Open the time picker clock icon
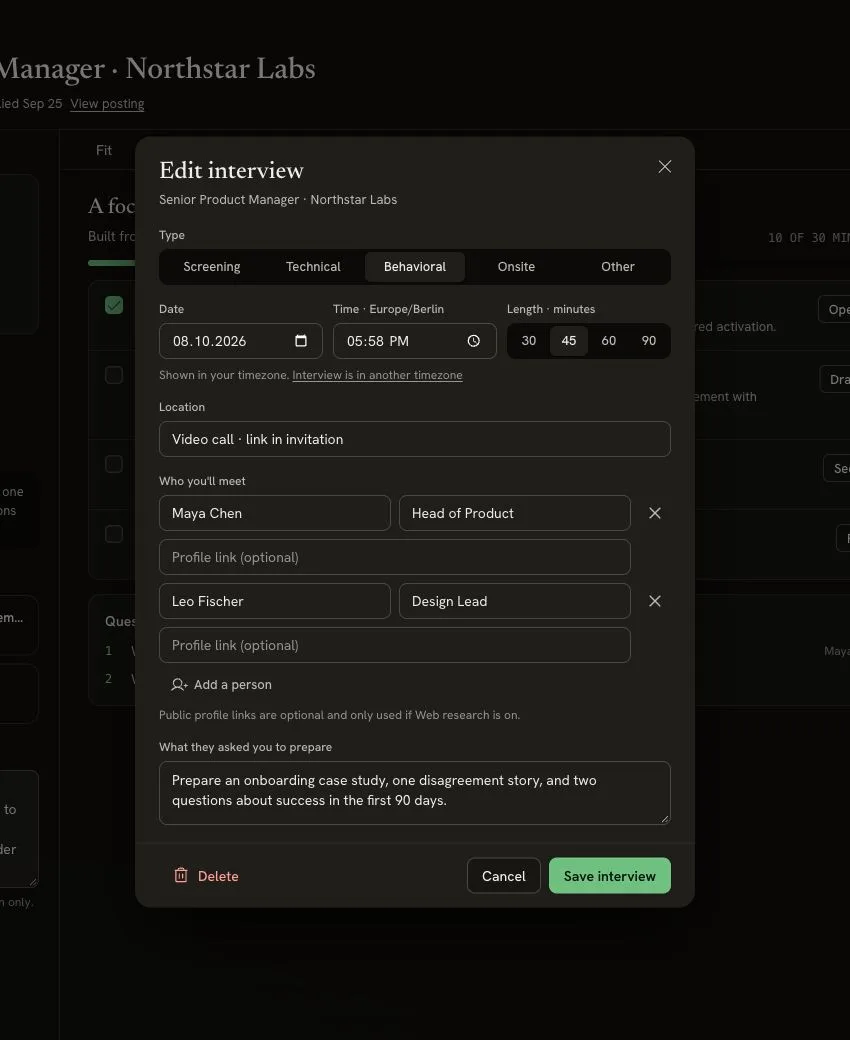This screenshot has height=1040, width=850. coord(473,341)
